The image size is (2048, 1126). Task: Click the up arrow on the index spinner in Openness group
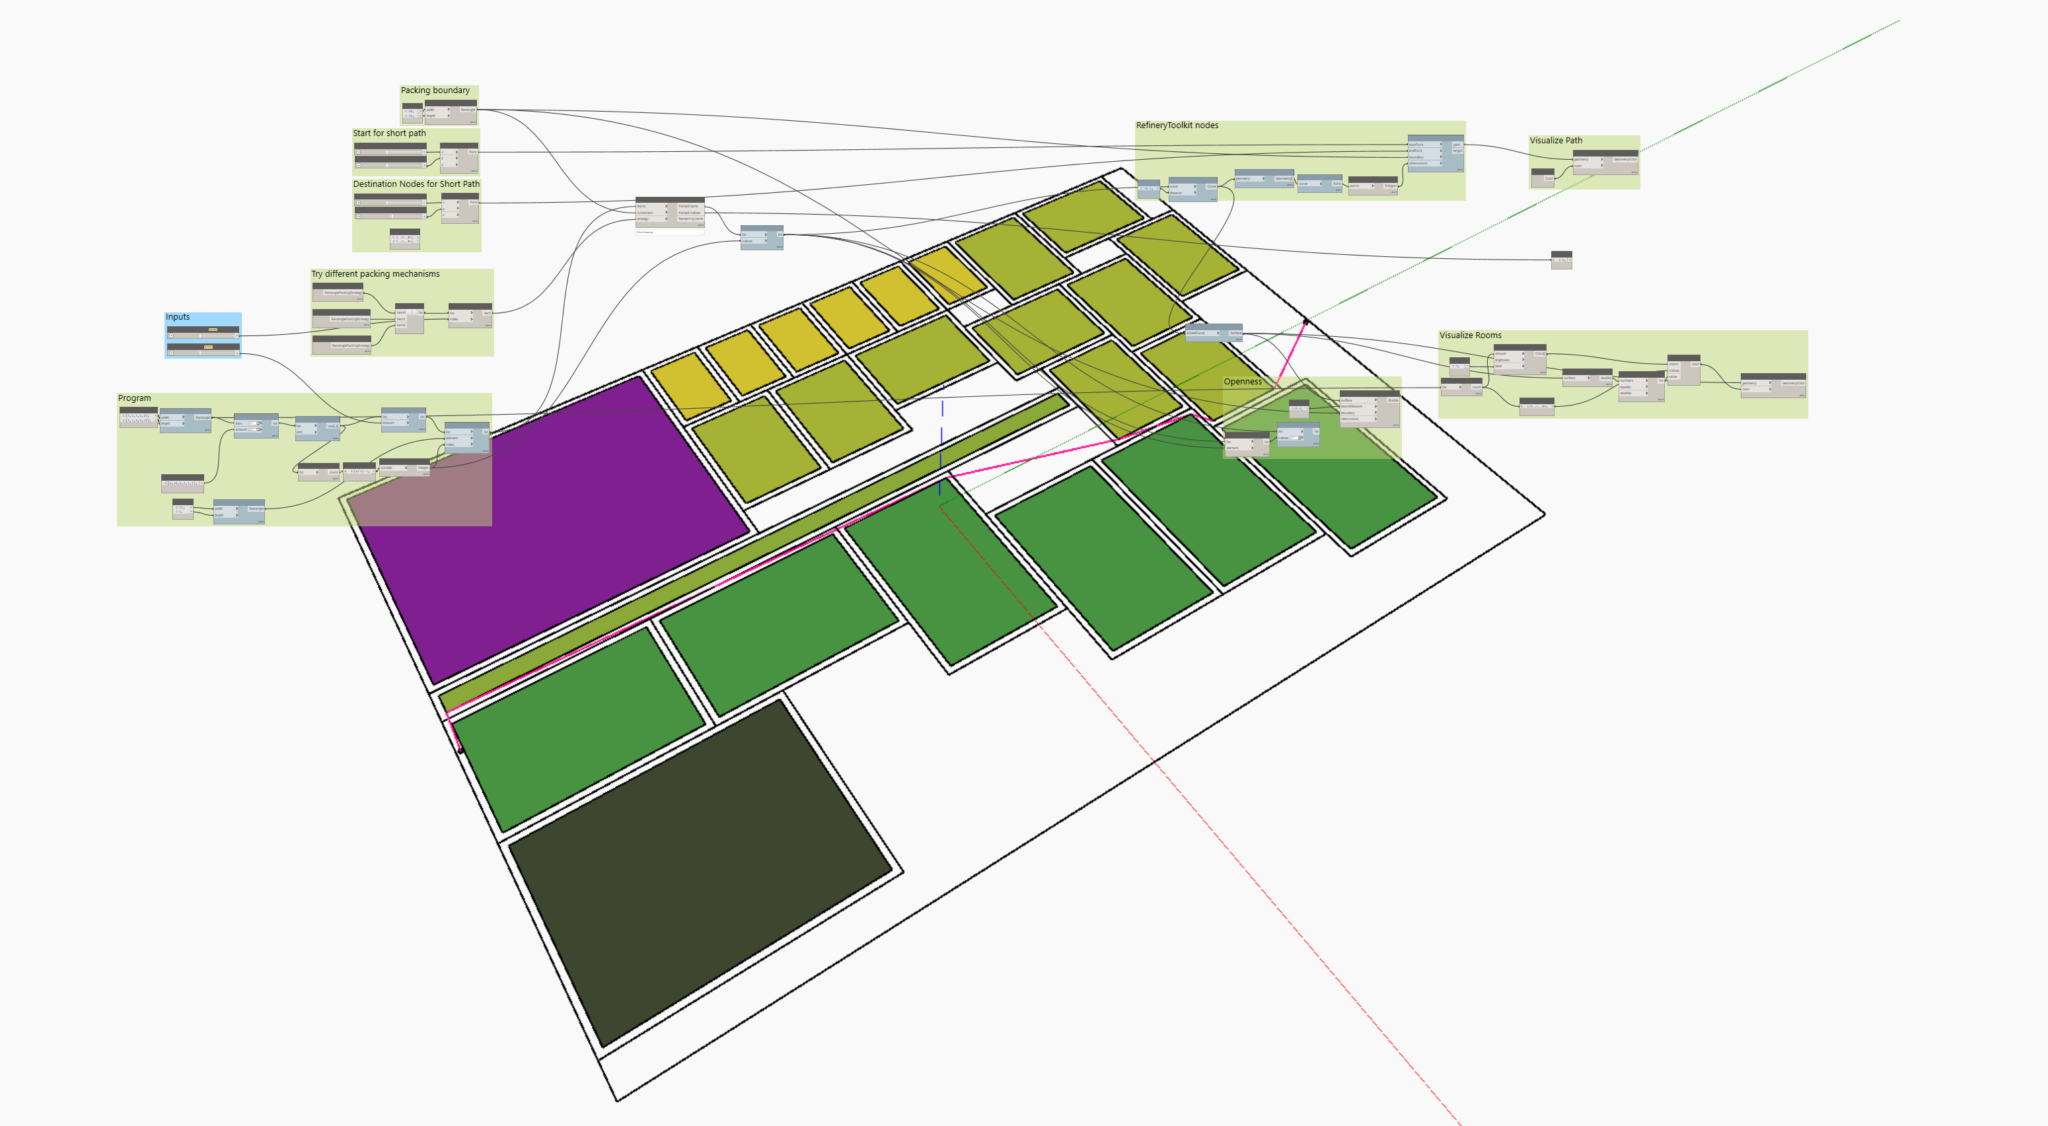1301,436
